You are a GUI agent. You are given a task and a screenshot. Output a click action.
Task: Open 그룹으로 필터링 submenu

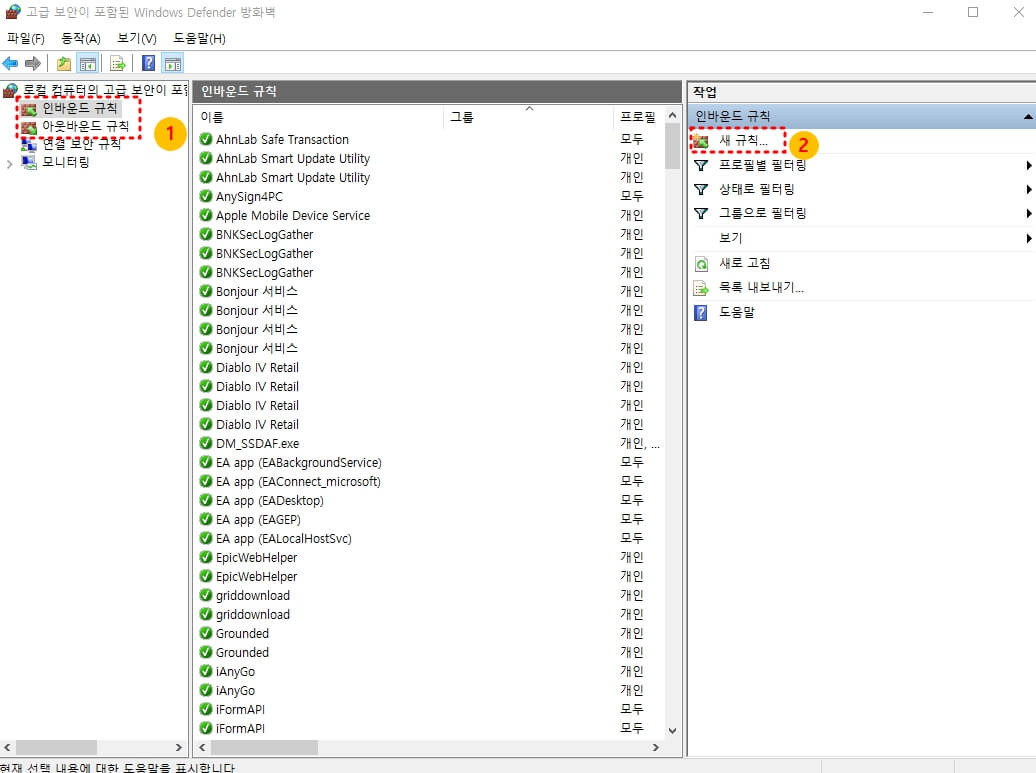762,213
